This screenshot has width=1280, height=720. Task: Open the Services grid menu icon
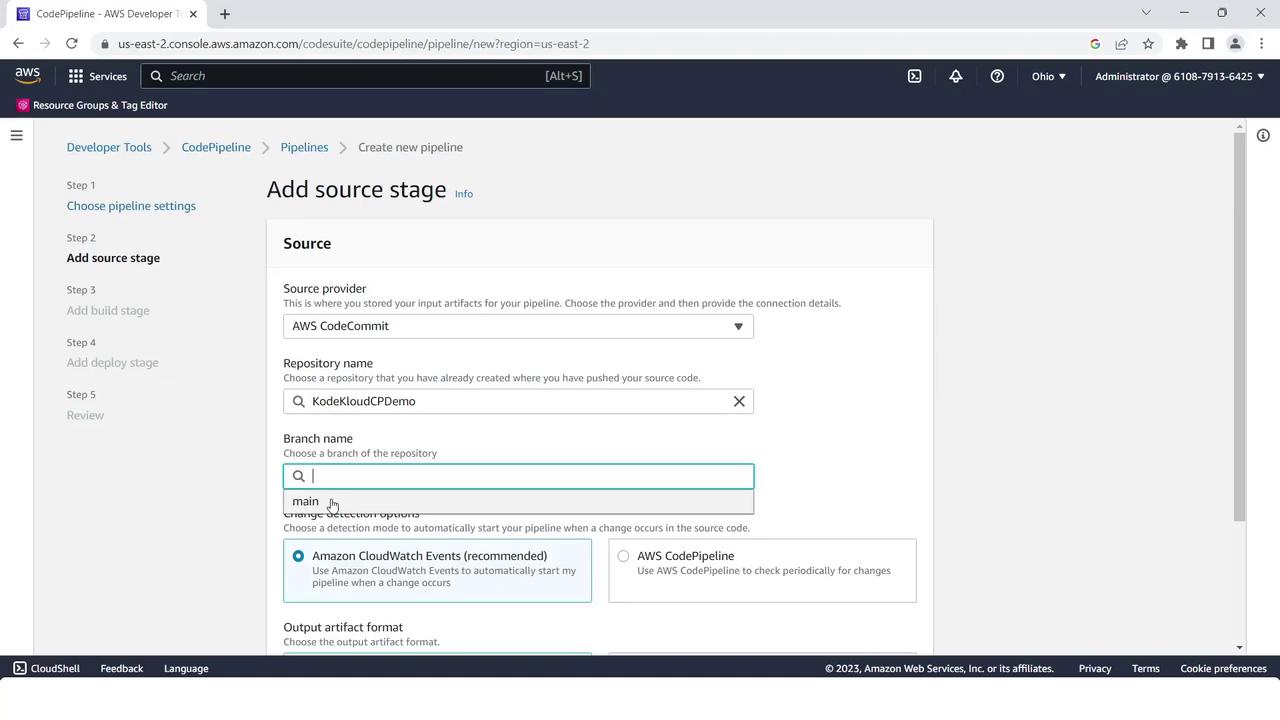coord(76,76)
